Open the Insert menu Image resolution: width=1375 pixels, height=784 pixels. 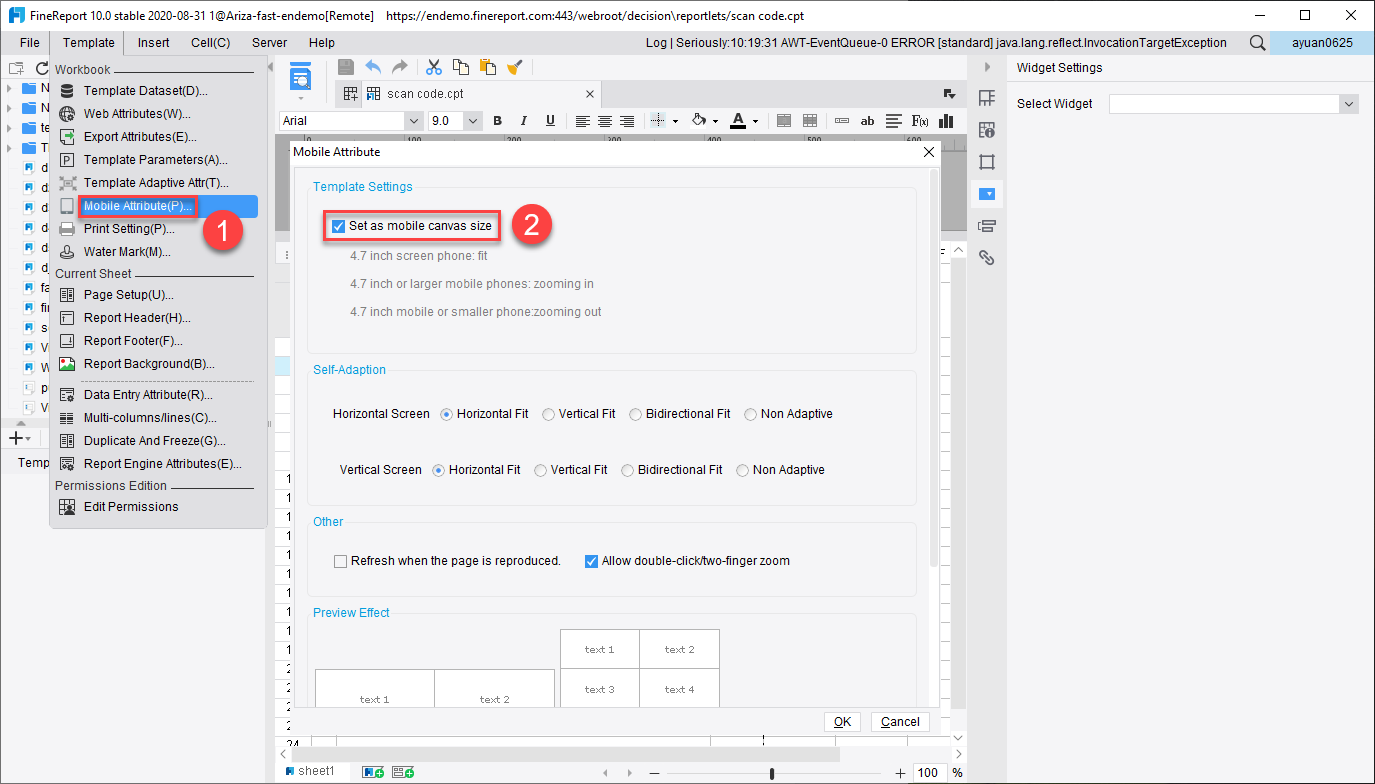click(x=154, y=43)
